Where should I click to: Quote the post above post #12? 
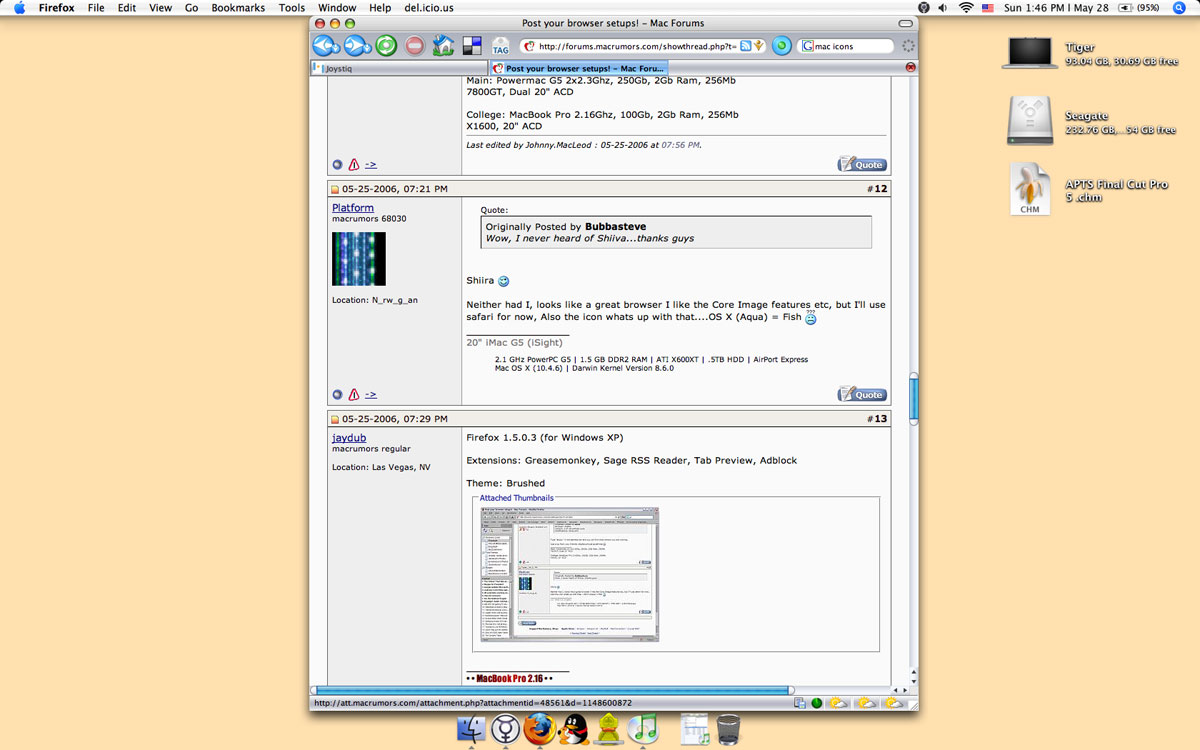pyautogui.click(x=862, y=164)
